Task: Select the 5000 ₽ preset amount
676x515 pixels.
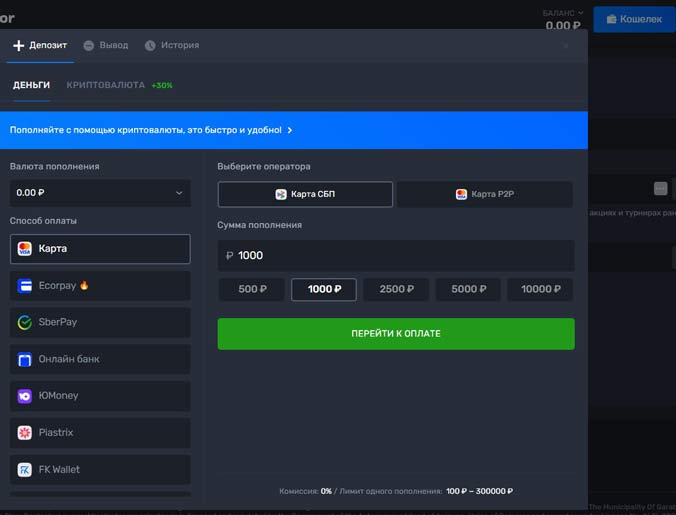Action: pos(468,289)
